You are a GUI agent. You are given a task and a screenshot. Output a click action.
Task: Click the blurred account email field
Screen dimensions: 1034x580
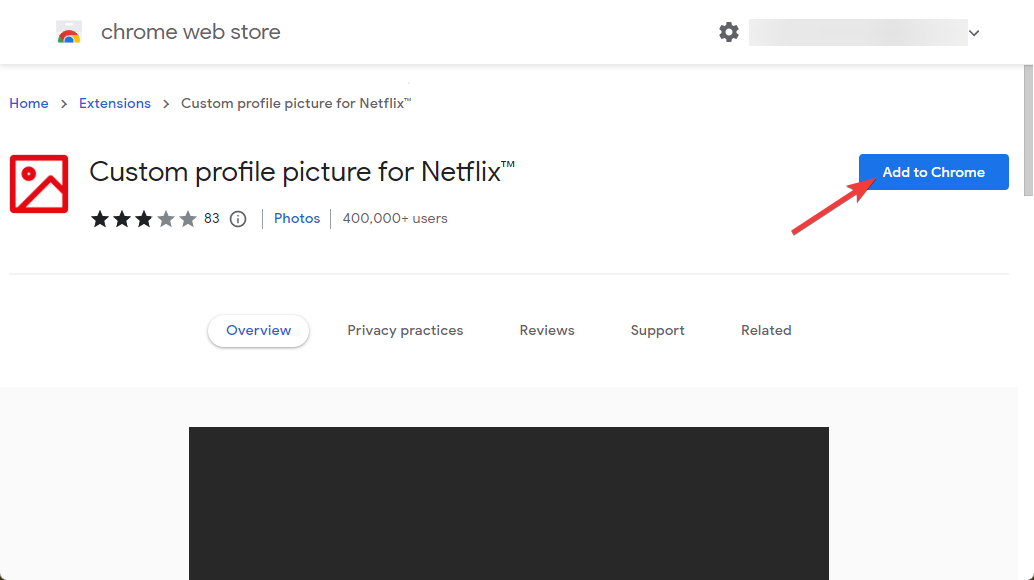(x=859, y=32)
